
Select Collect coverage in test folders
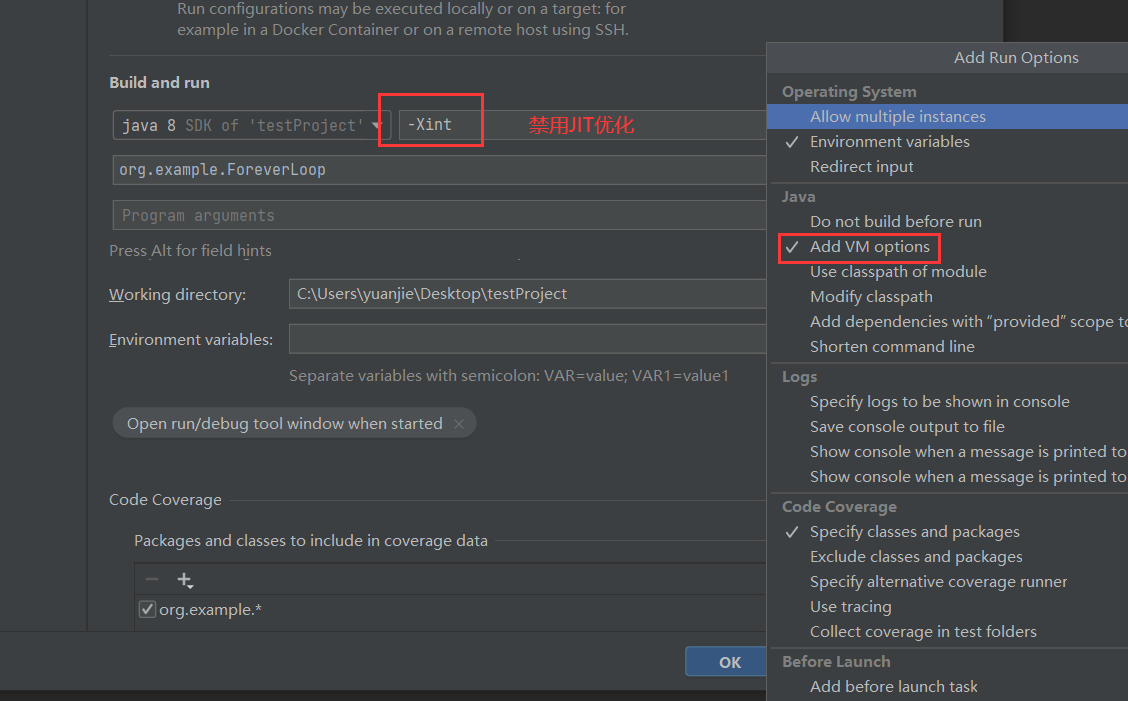[947, 632]
